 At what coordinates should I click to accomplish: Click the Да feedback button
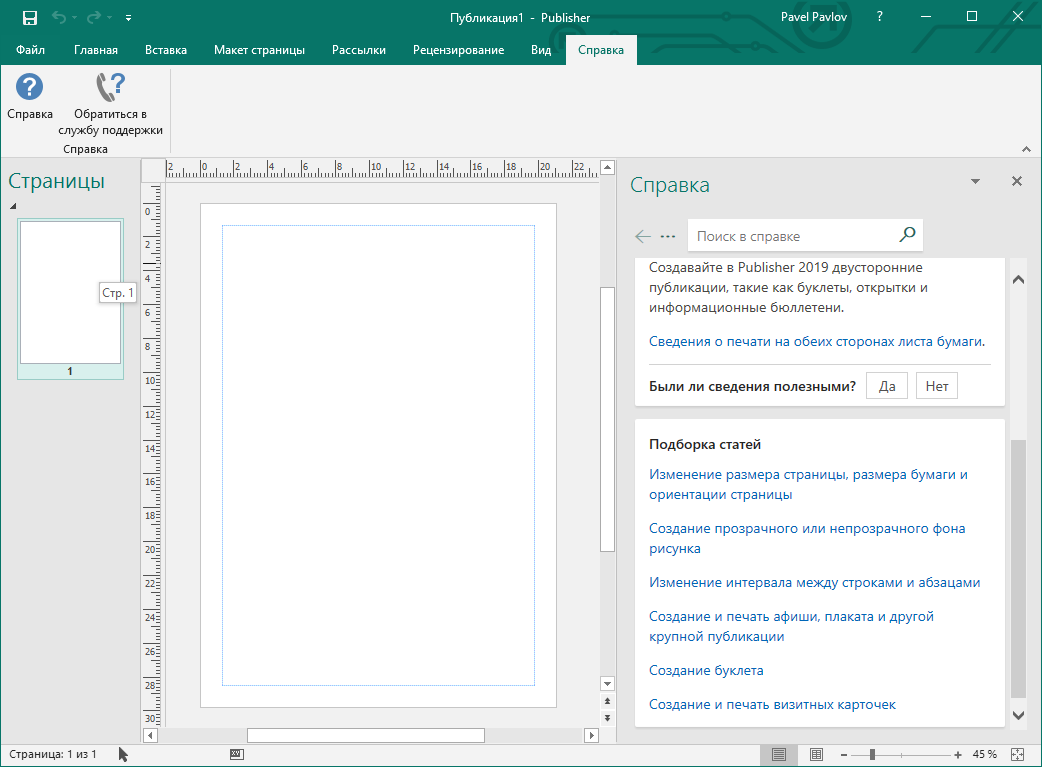[887, 386]
